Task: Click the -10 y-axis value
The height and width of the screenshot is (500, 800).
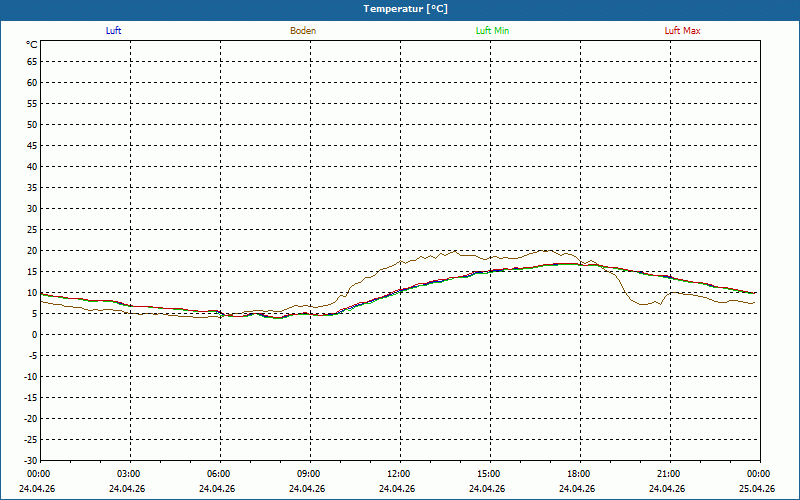Action: [x=31, y=377]
